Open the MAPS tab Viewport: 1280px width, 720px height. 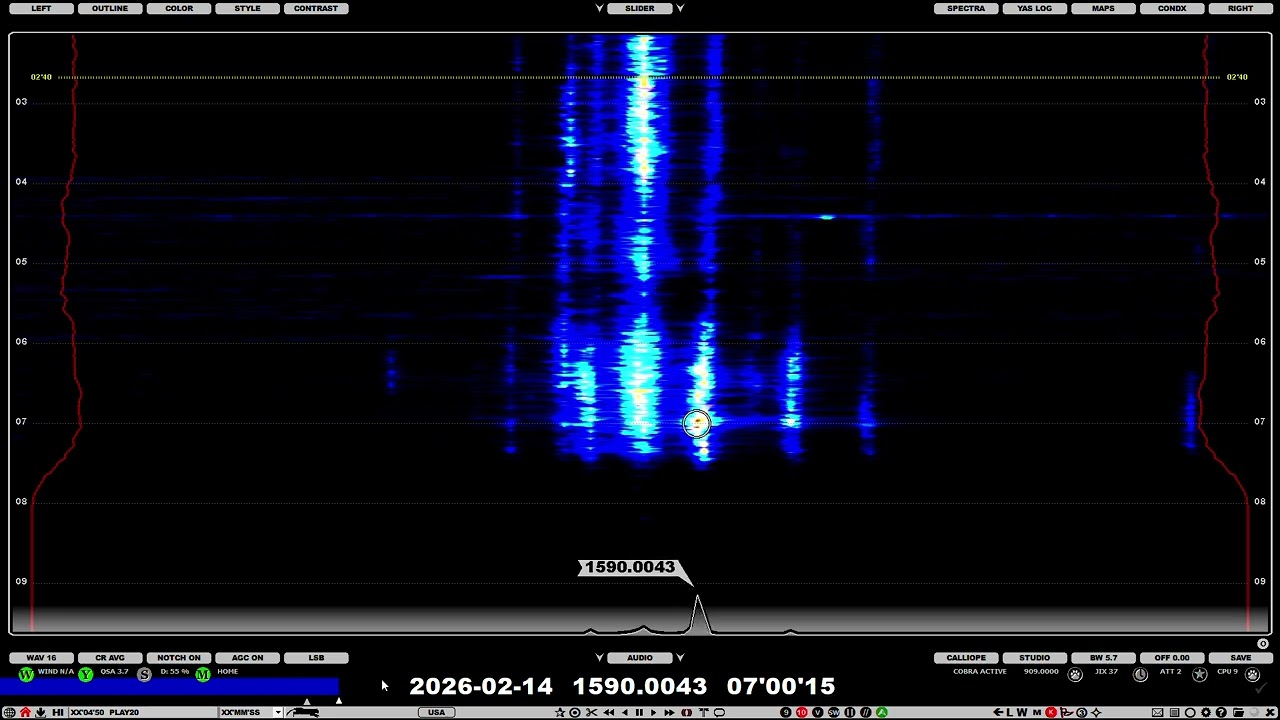pos(1103,8)
